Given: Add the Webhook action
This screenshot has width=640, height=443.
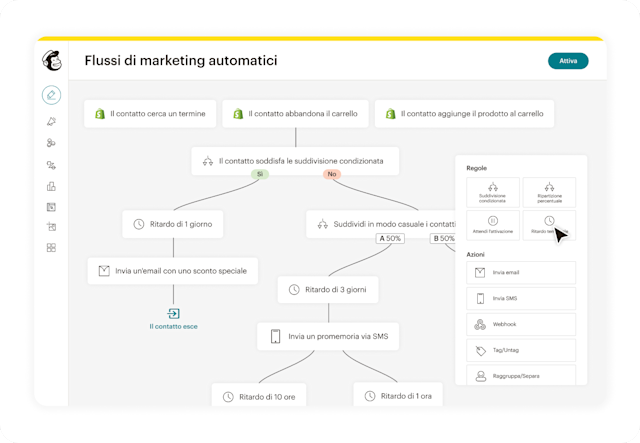Looking at the screenshot, I should click(x=520, y=324).
